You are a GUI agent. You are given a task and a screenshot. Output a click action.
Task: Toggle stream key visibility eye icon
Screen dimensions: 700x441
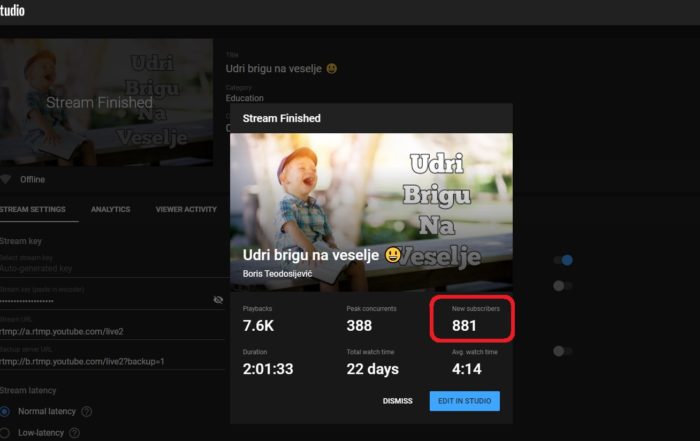click(218, 300)
